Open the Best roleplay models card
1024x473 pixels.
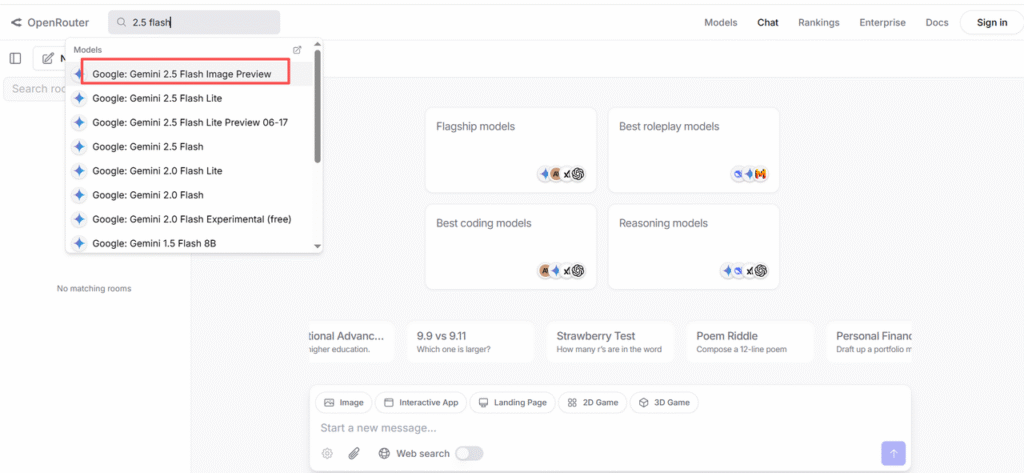point(694,150)
